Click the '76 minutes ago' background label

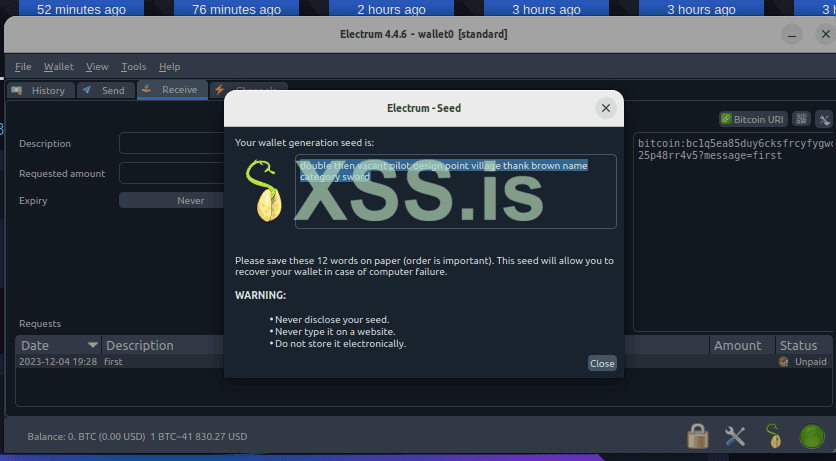[x=237, y=8]
